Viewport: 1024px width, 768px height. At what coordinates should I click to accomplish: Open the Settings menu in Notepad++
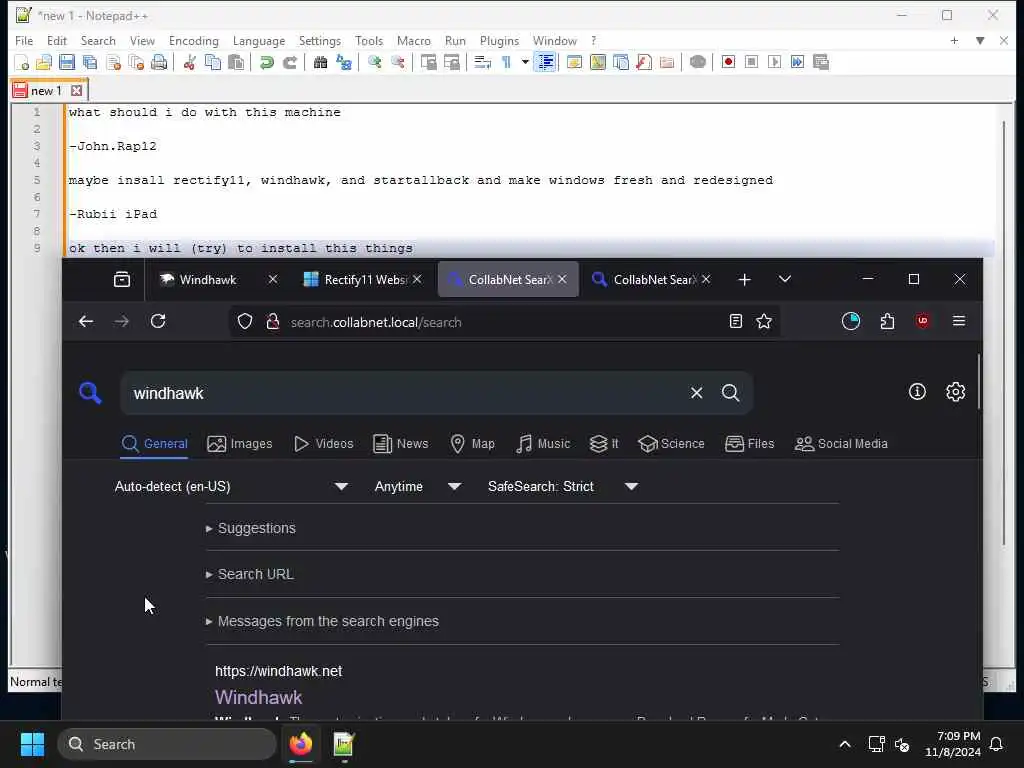pyautogui.click(x=319, y=40)
